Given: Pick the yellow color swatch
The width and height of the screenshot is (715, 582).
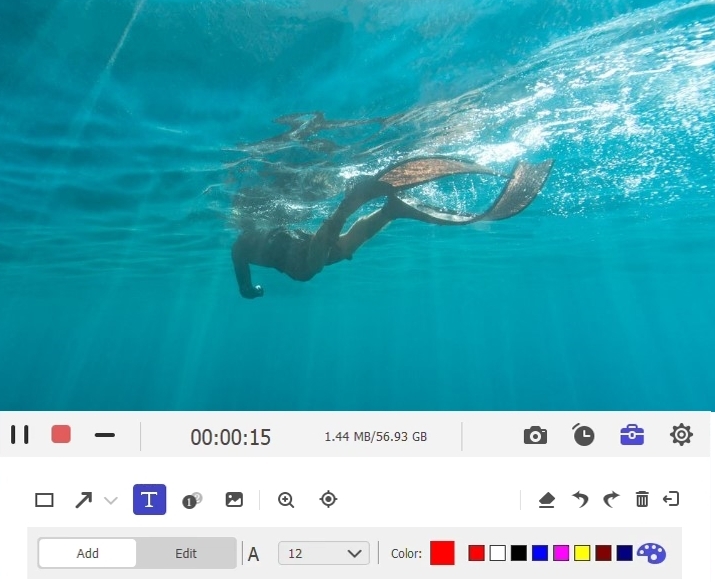Looking at the screenshot, I should tap(582, 553).
